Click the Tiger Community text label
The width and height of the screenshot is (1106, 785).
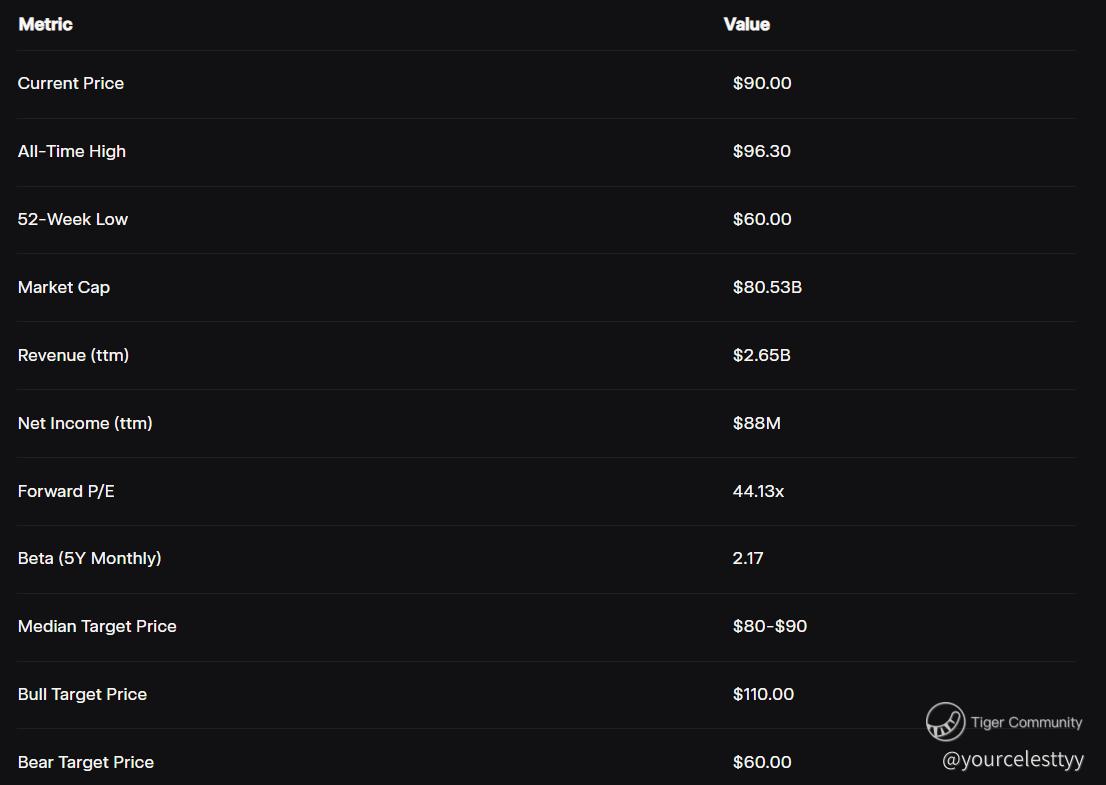1026,722
